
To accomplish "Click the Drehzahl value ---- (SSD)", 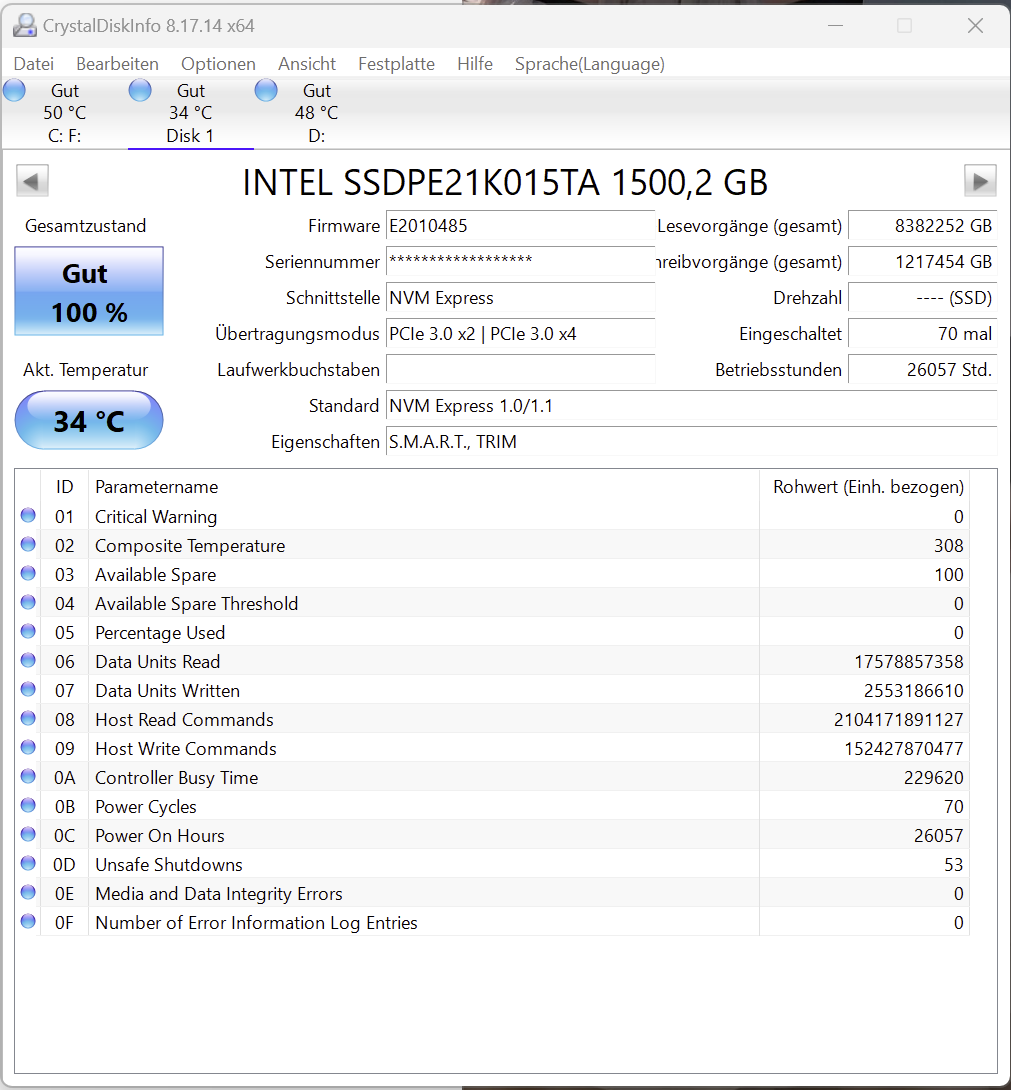I will tap(923, 298).
